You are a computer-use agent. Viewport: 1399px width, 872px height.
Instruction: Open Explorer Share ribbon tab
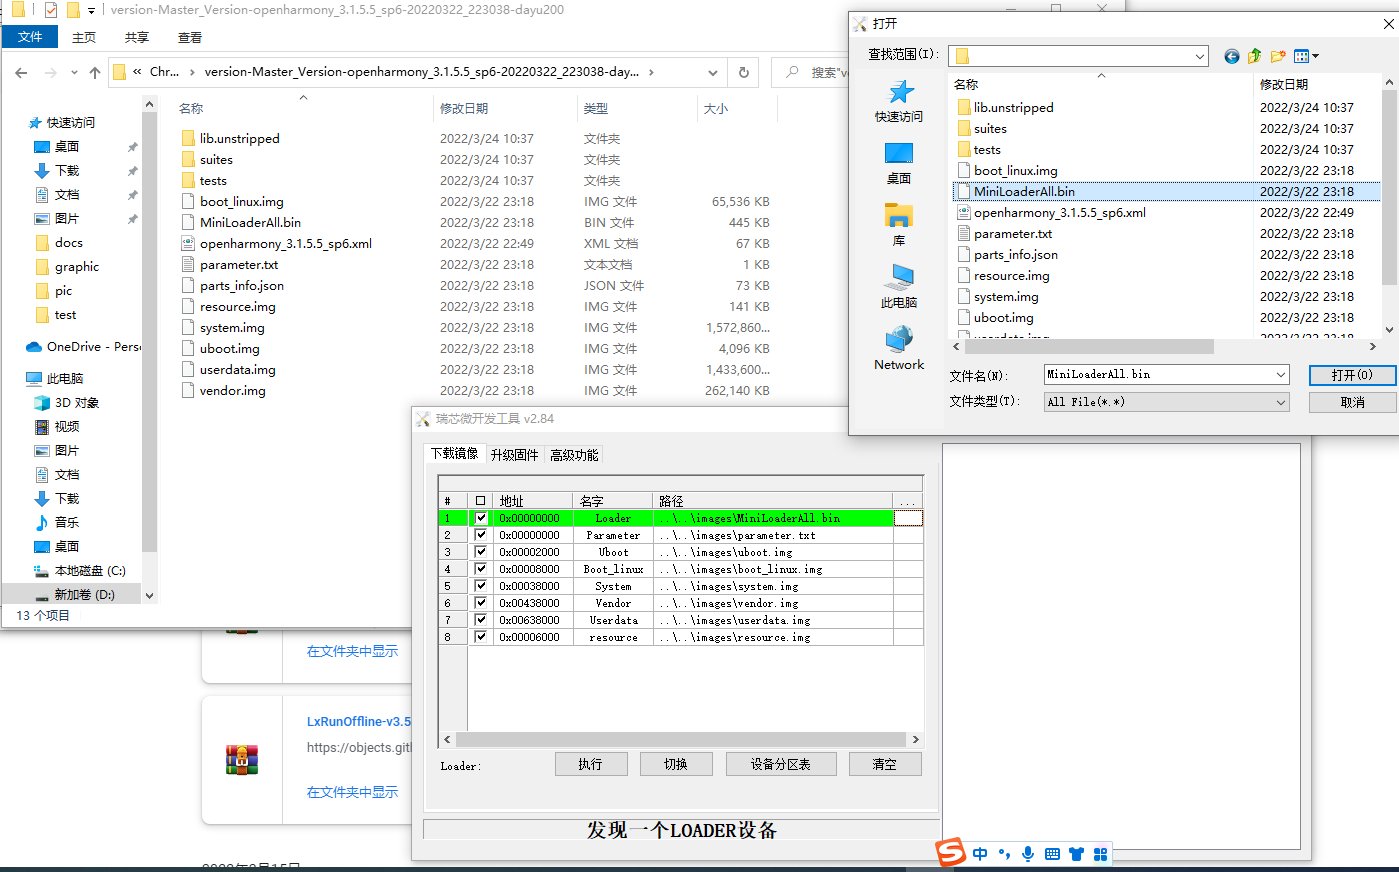137,37
